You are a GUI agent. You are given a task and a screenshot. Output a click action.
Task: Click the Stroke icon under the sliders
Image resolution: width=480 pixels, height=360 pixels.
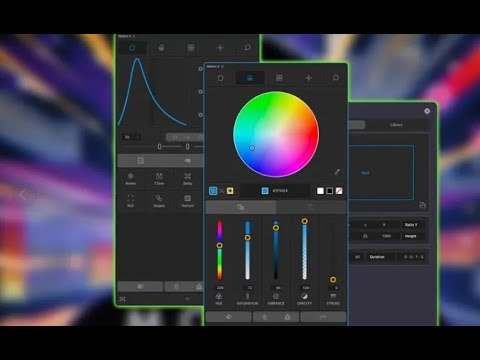pyautogui.click(x=333, y=296)
